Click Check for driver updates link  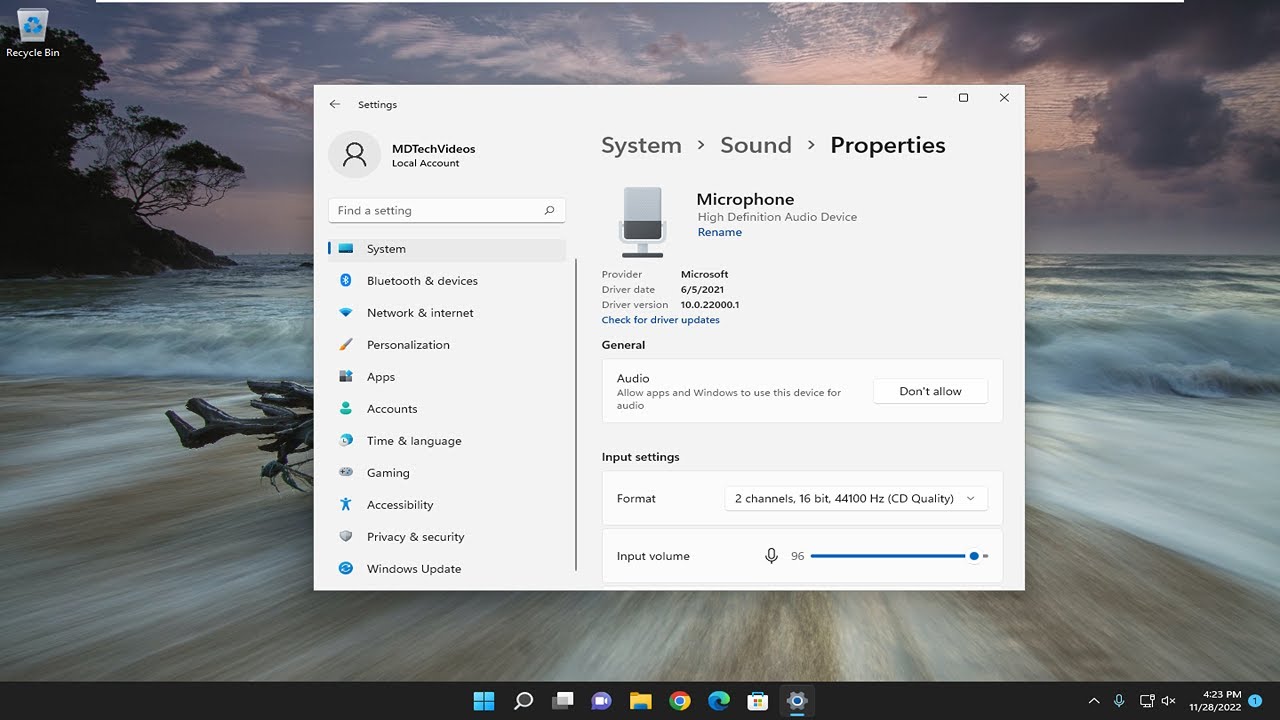click(x=661, y=320)
